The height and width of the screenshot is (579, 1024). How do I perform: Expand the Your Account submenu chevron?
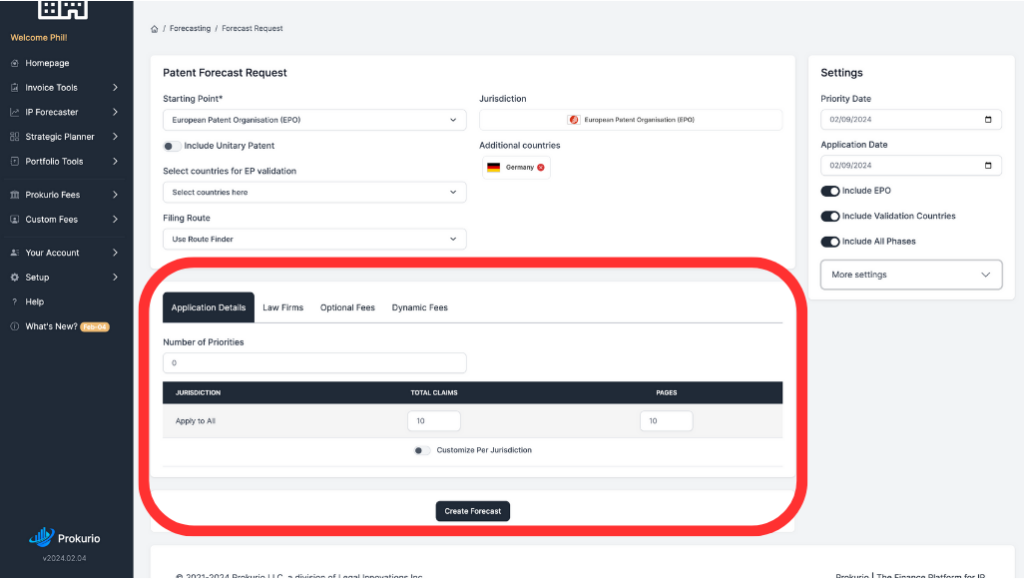click(115, 253)
